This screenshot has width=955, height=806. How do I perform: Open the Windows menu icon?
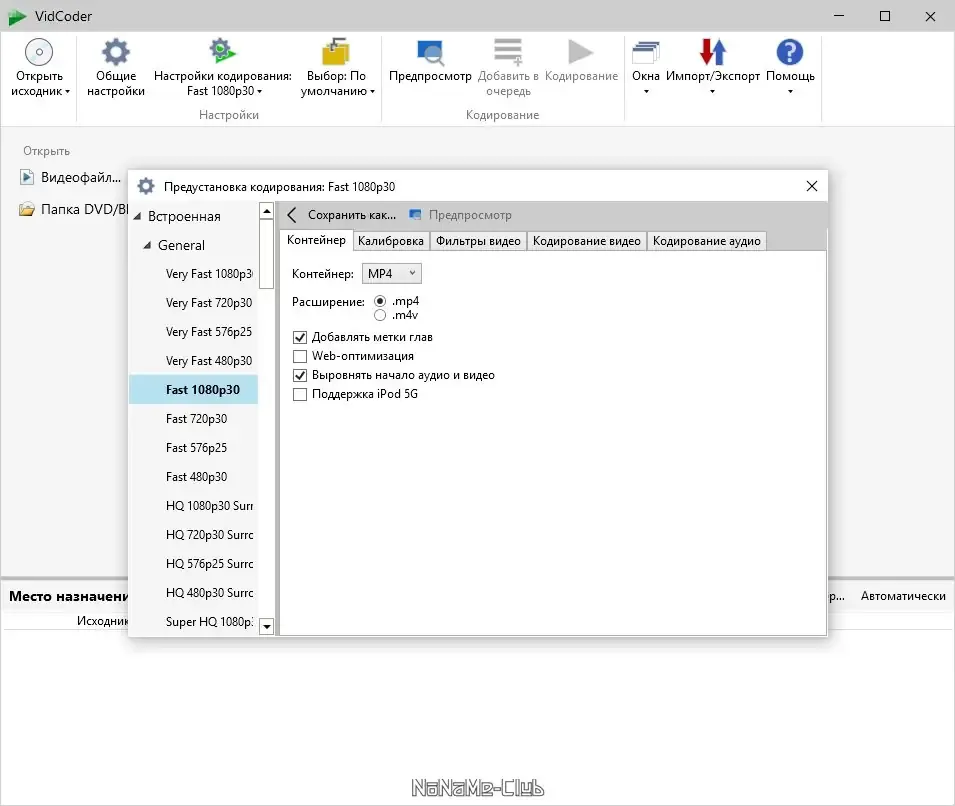(x=646, y=52)
